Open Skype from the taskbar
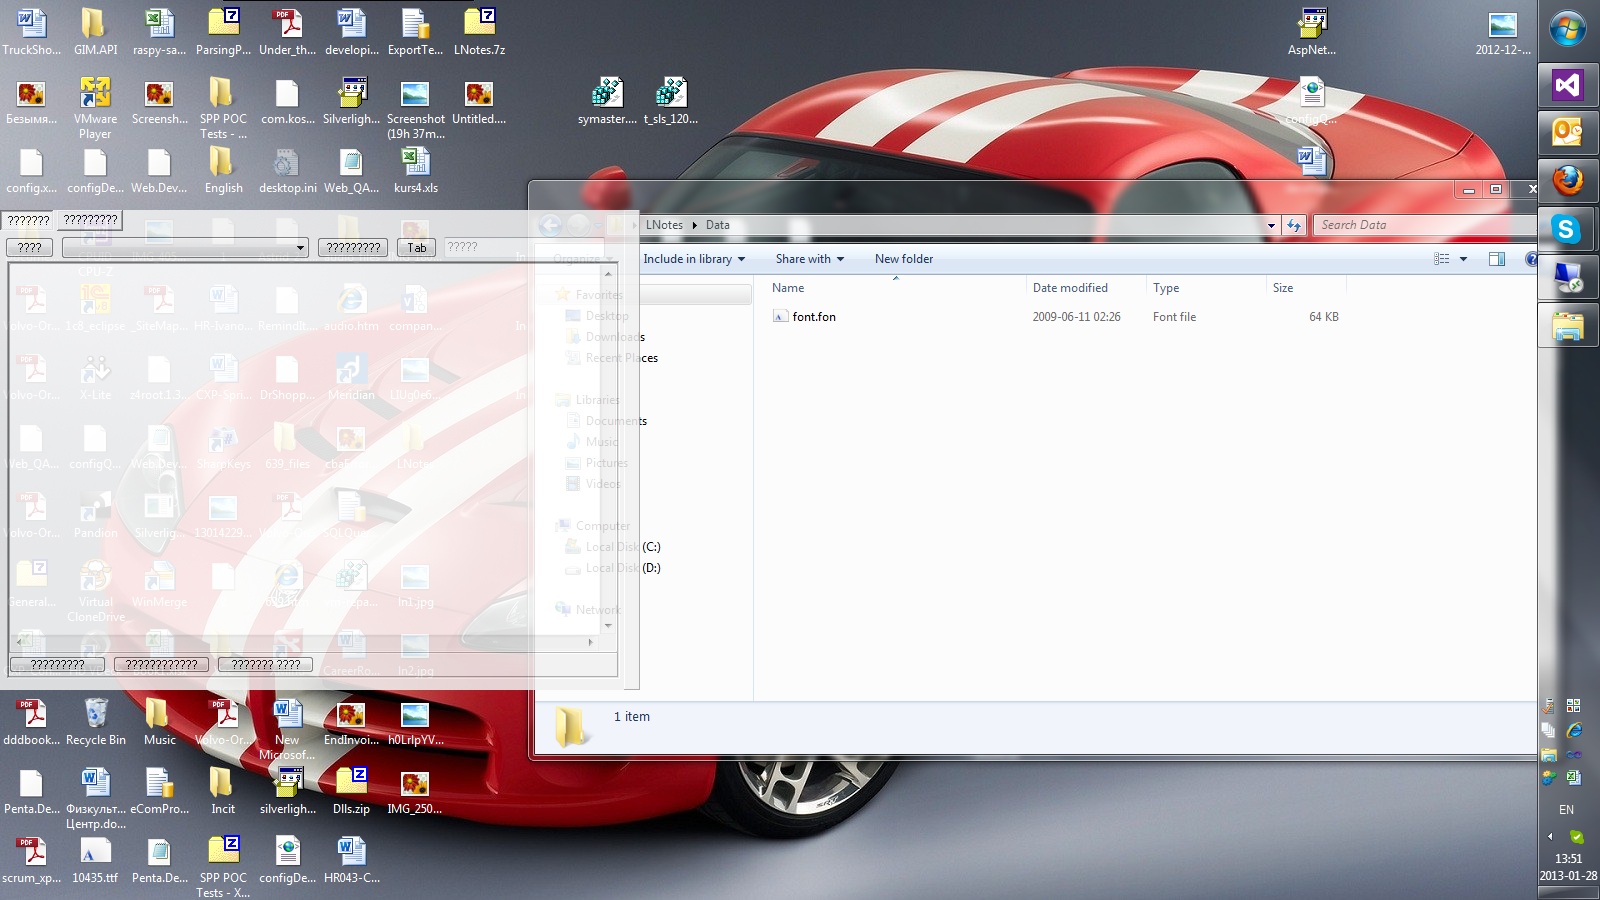This screenshot has width=1600, height=900. pos(1567,229)
